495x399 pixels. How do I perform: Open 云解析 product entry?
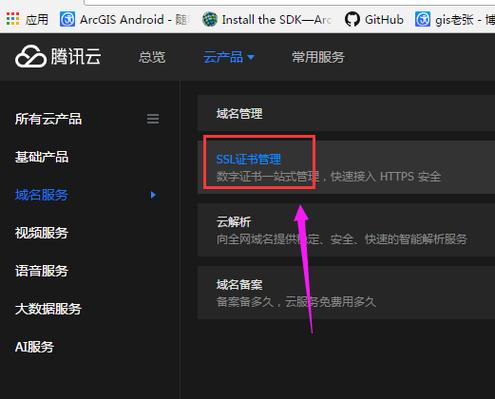coord(346,230)
